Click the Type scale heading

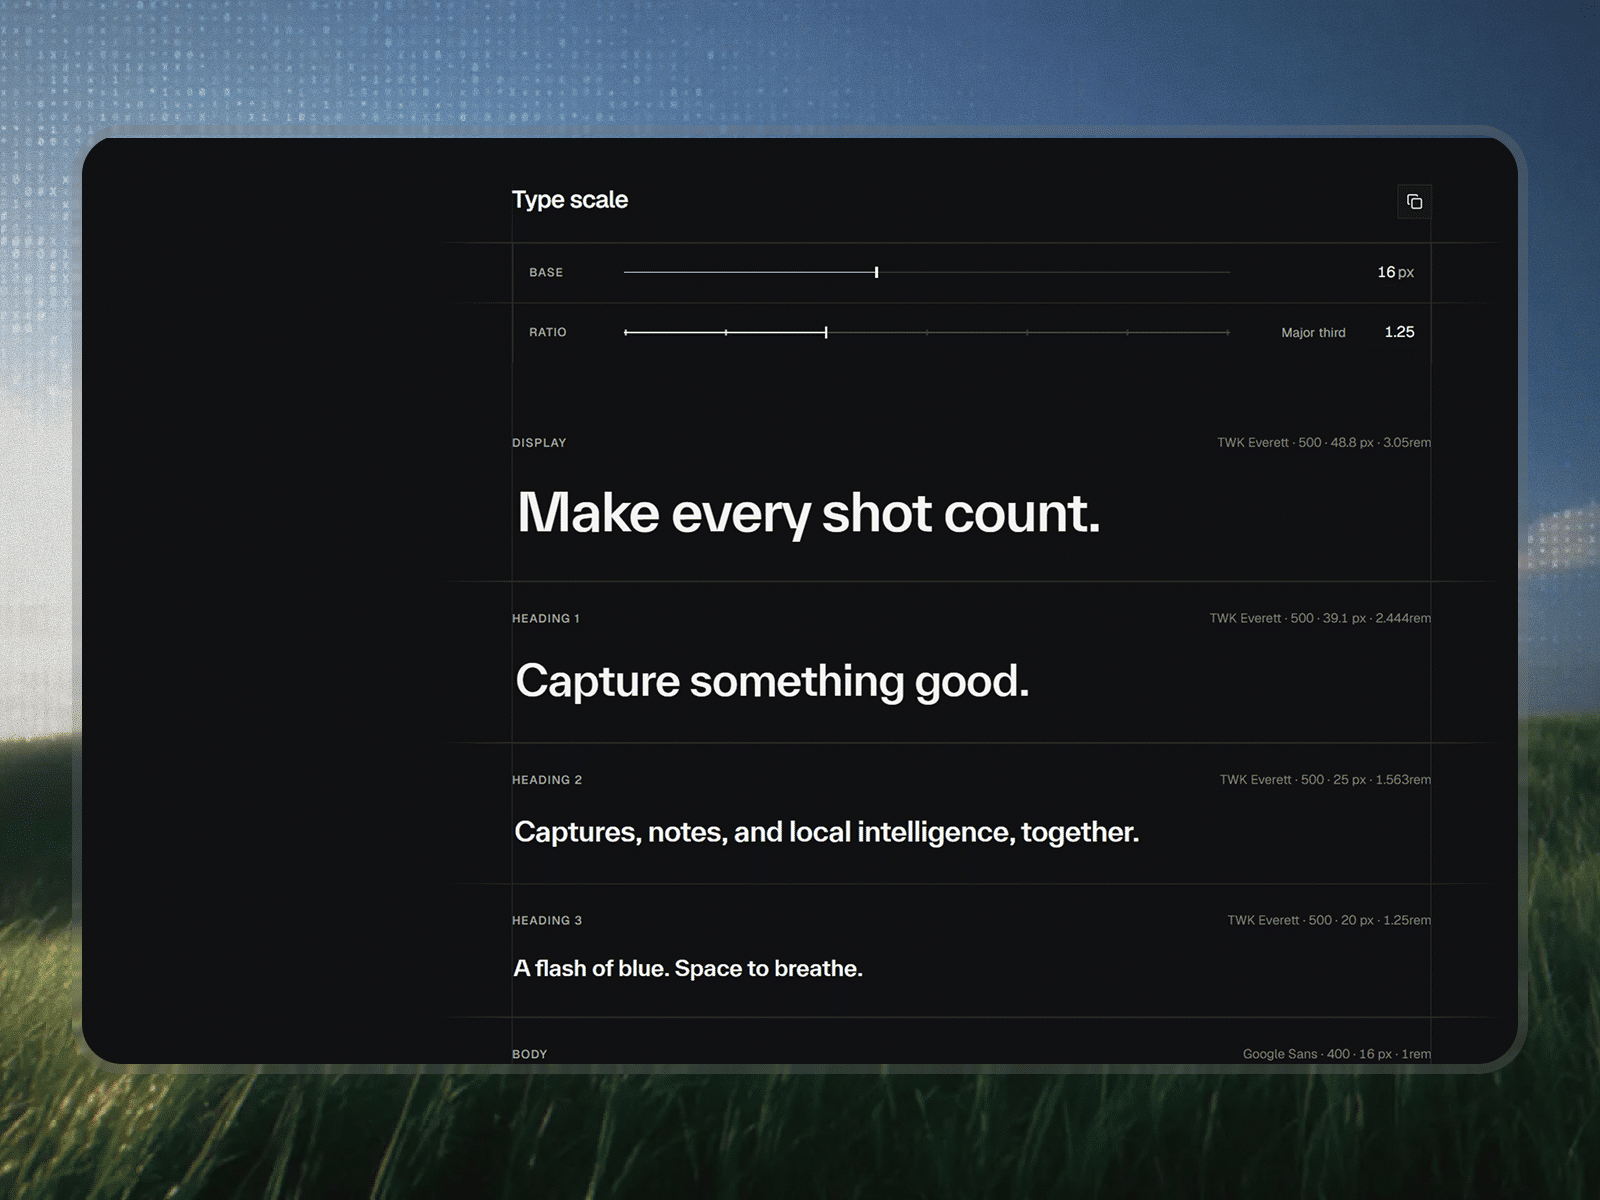tap(570, 200)
